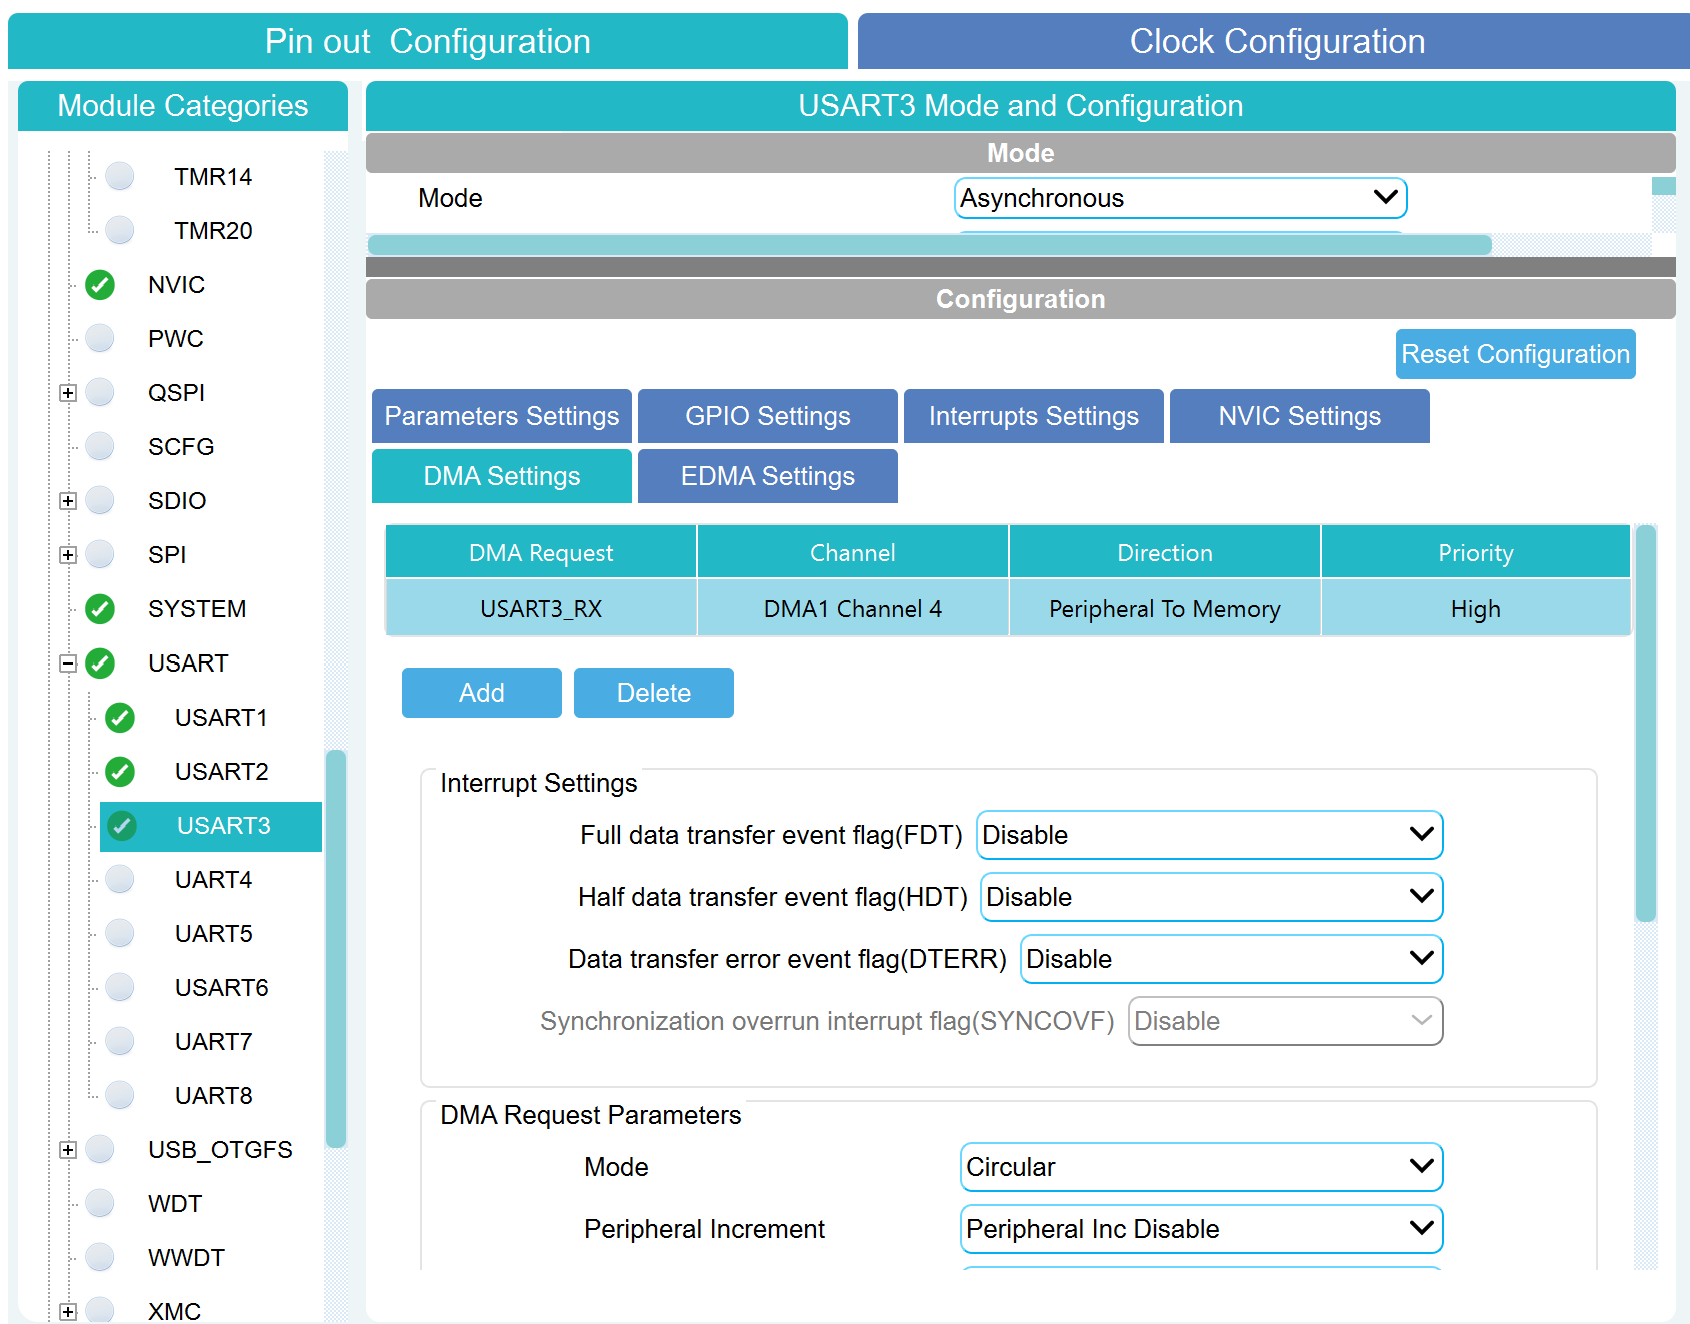Click the green check icon beside NVIC

point(100,285)
